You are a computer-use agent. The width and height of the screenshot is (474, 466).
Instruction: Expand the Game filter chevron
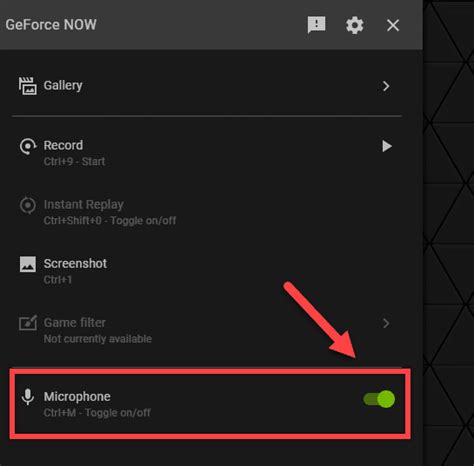[386, 323]
